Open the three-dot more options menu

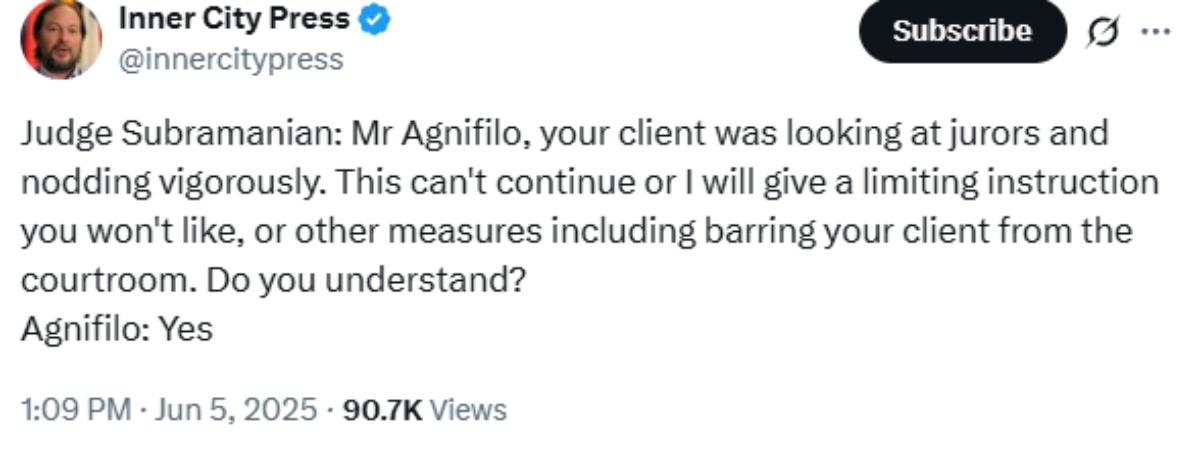pyautogui.click(x=1155, y=30)
